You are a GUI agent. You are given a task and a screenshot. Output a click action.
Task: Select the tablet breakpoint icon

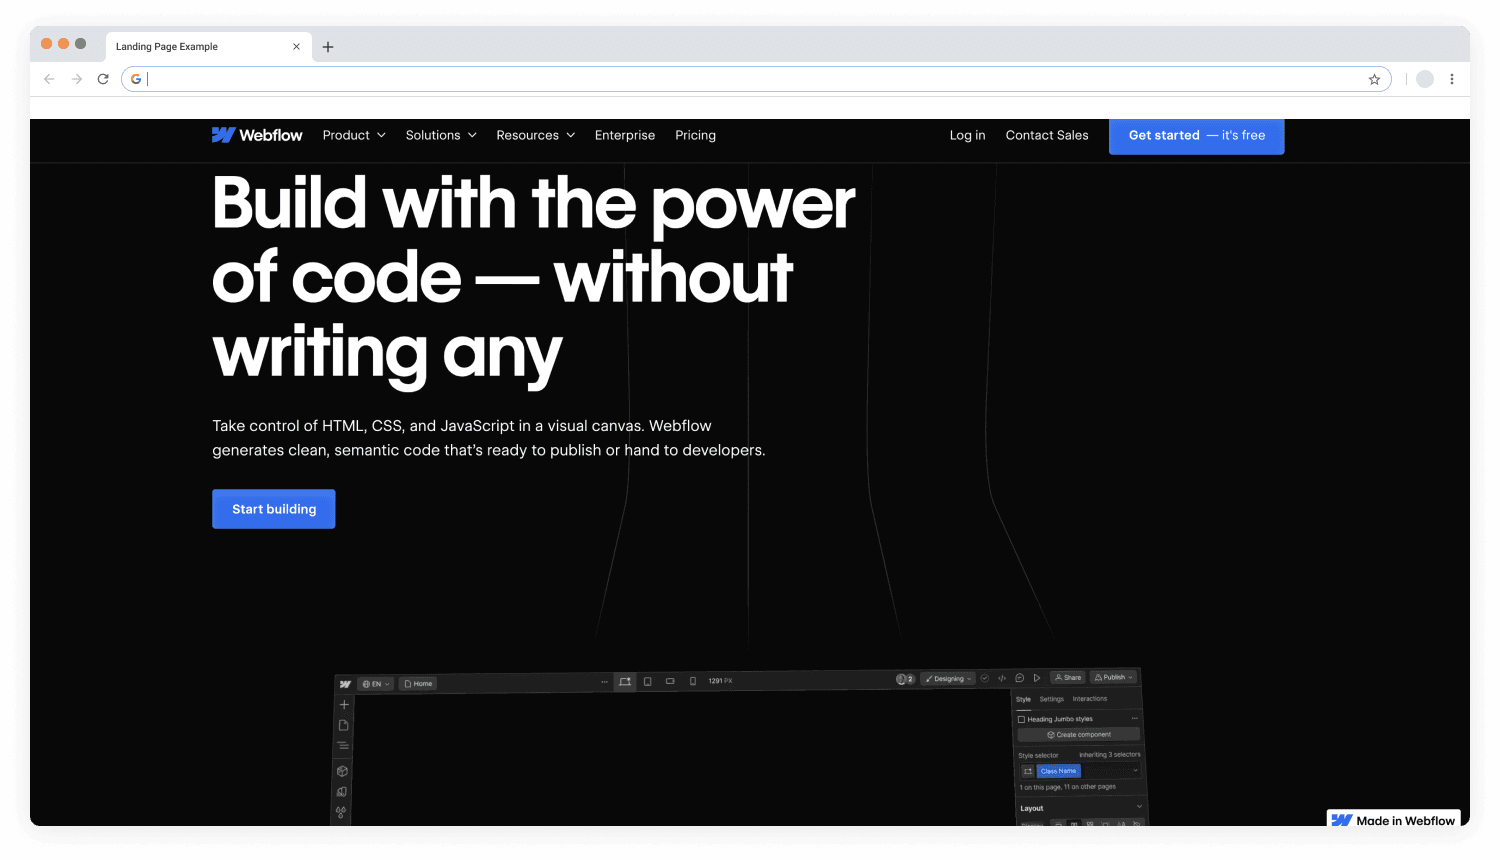[x=648, y=681]
